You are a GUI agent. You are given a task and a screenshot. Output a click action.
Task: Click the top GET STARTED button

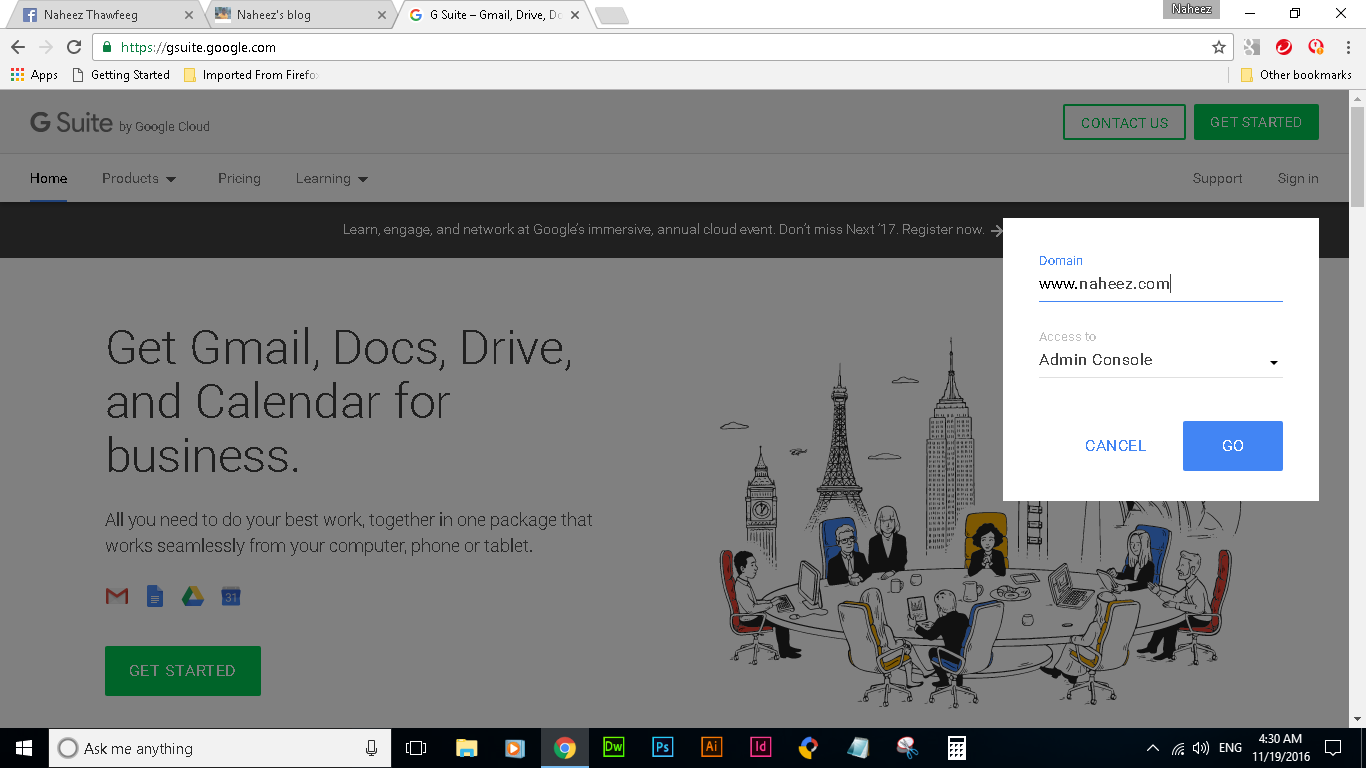(x=1256, y=122)
